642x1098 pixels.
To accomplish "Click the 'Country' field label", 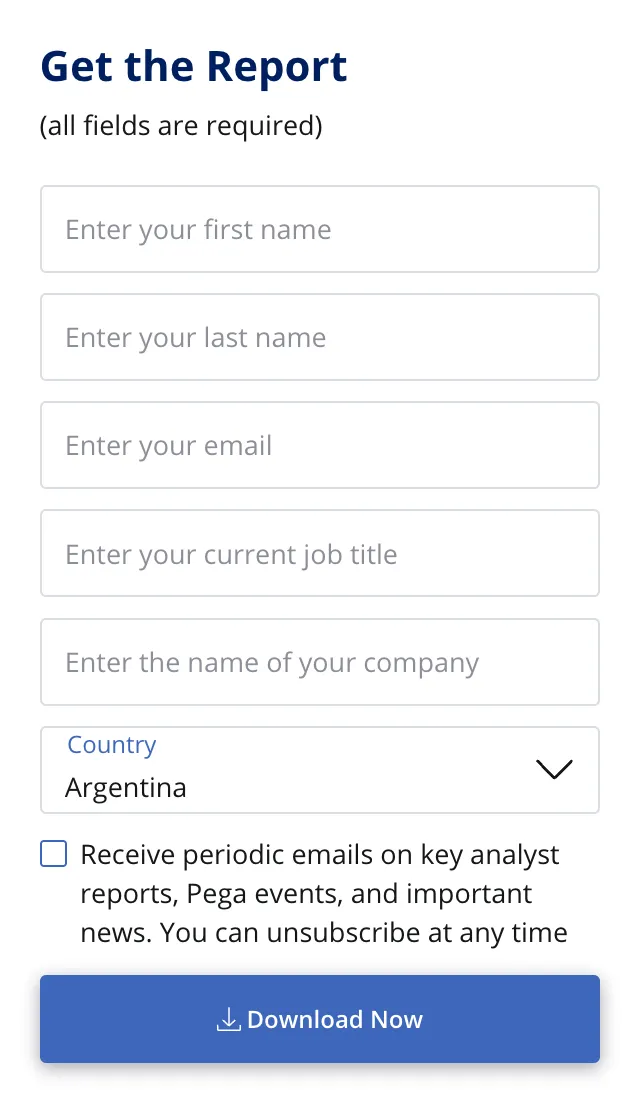I will pos(112,745).
